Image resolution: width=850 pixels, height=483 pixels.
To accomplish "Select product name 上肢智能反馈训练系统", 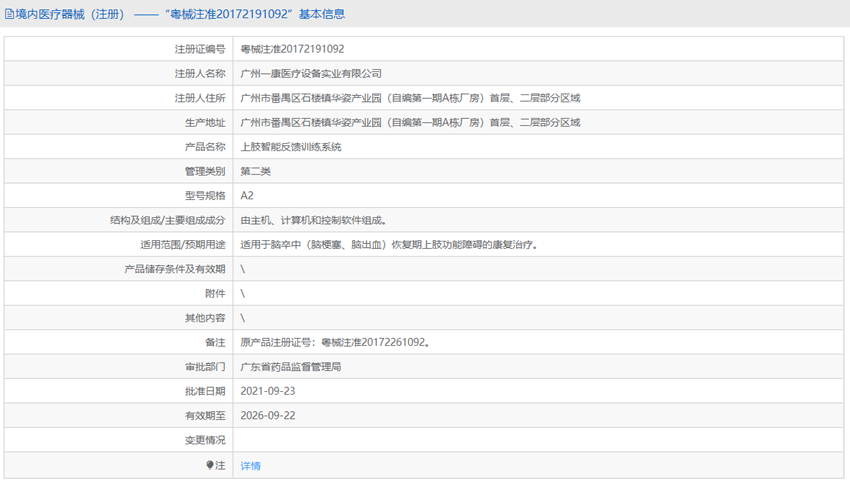I will coord(291,147).
